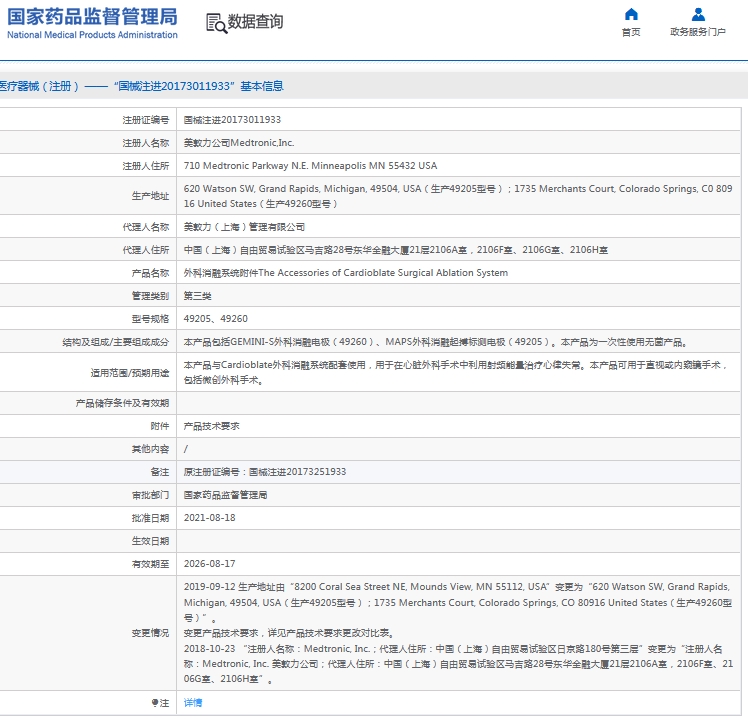This screenshot has height=719, width=748.
Task: Click the 有效期至 row label
Action: (x=150, y=564)
